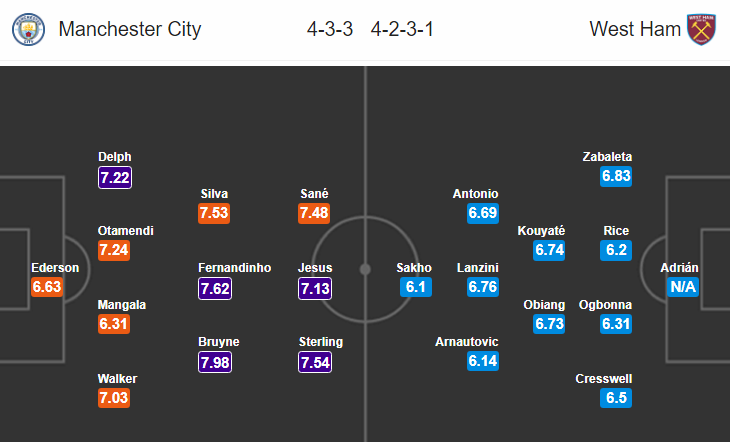Open player Delph's name

click(115, 156)
